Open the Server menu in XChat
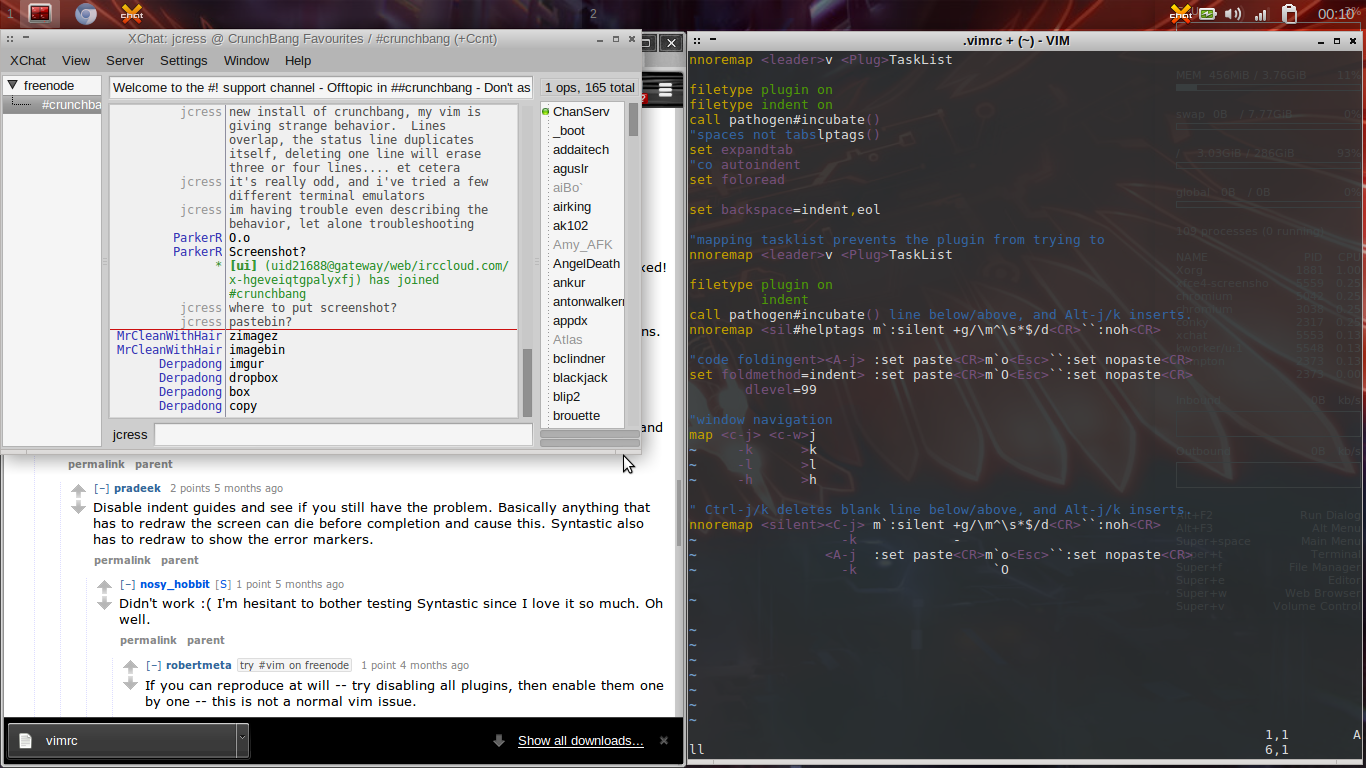This screenshot has height=768, width=1366. [x=125, y=61]
